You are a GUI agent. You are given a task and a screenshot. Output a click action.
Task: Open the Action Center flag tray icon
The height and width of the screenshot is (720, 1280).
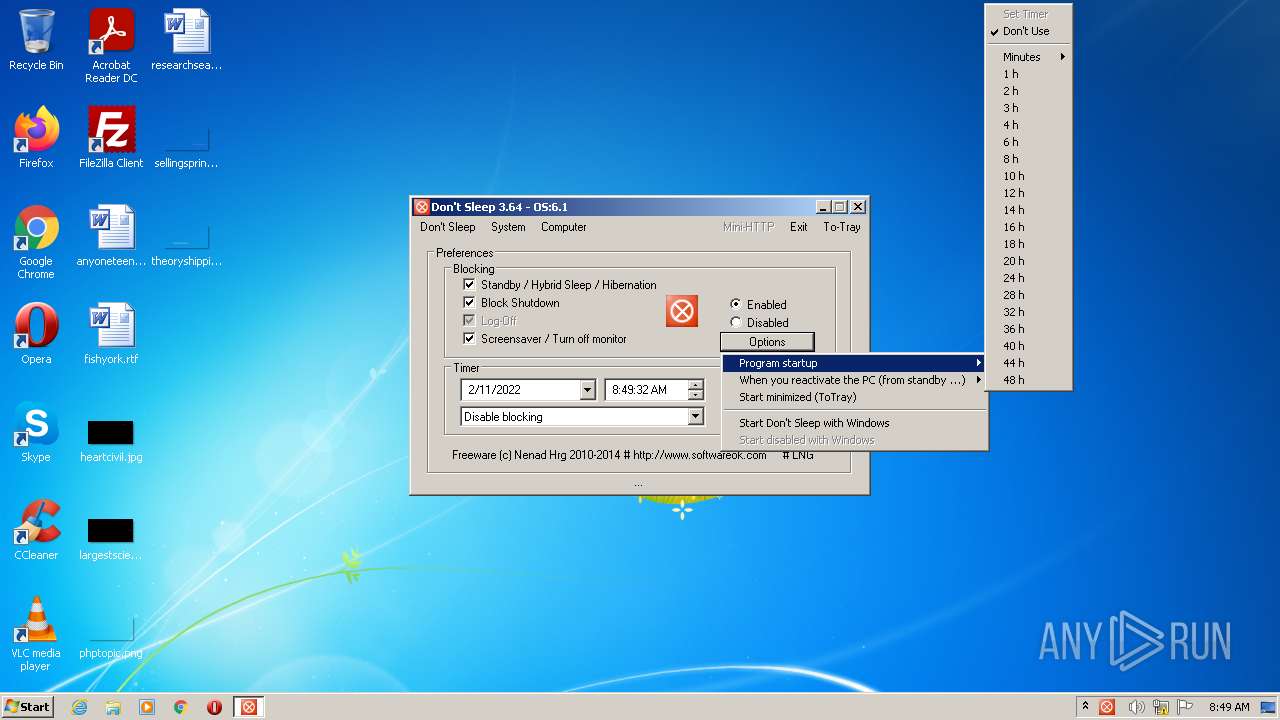click(1185, 707)
